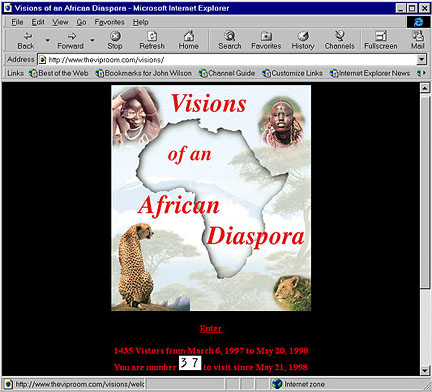Image resolution: width=432 pixels, height=392 pixels.
Task: Maximize the Internet Explorer window
Action: pos(412,8)
